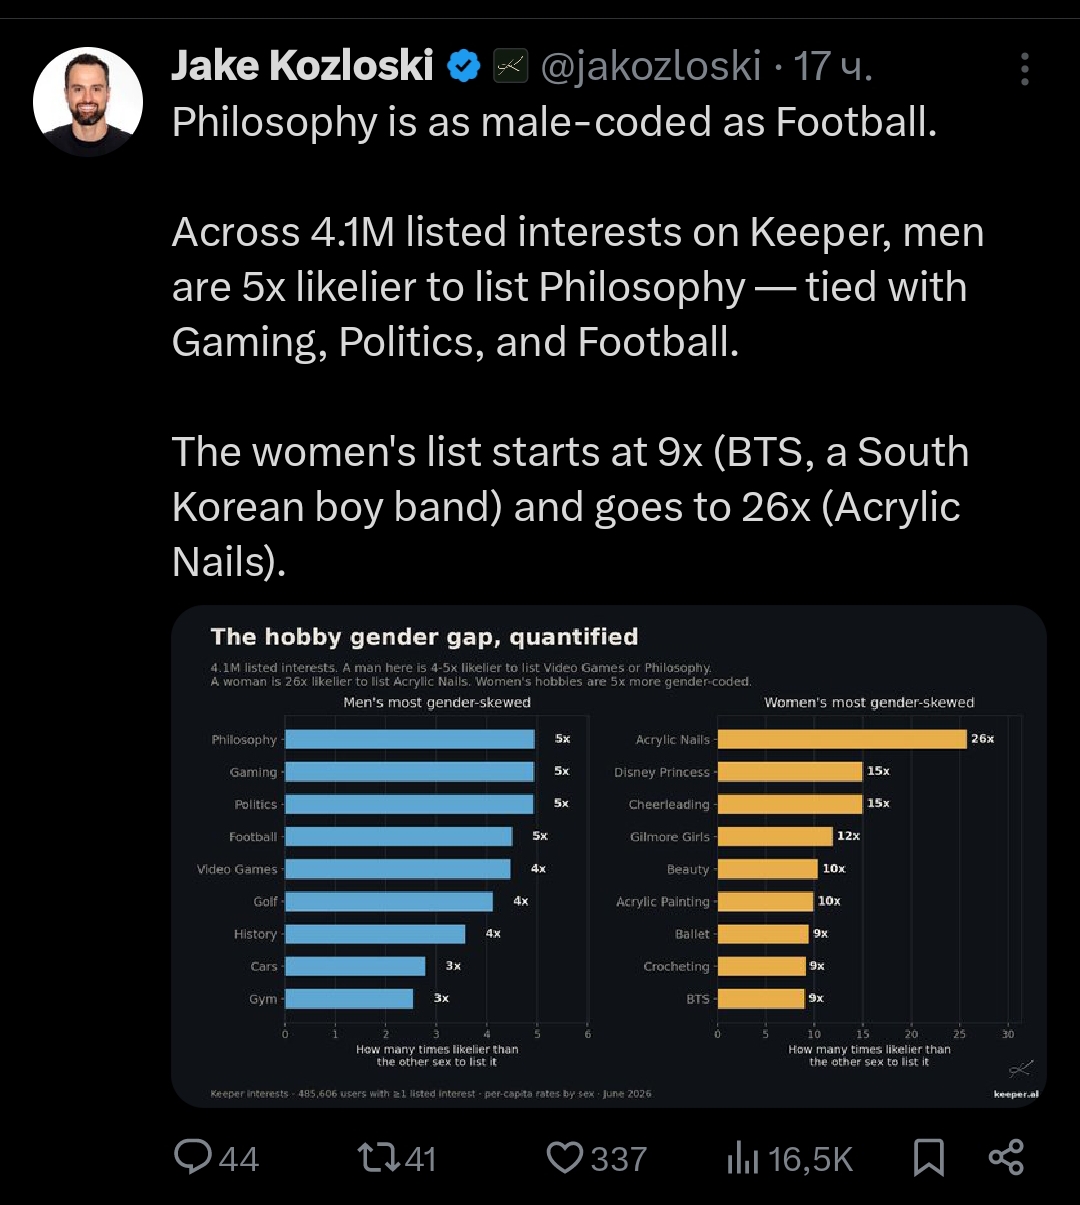Image resolution: width=1080 pixels, height=1205 pixels.
Task: Click the Philosophy 5x blue bar
Action: point(410,739)
